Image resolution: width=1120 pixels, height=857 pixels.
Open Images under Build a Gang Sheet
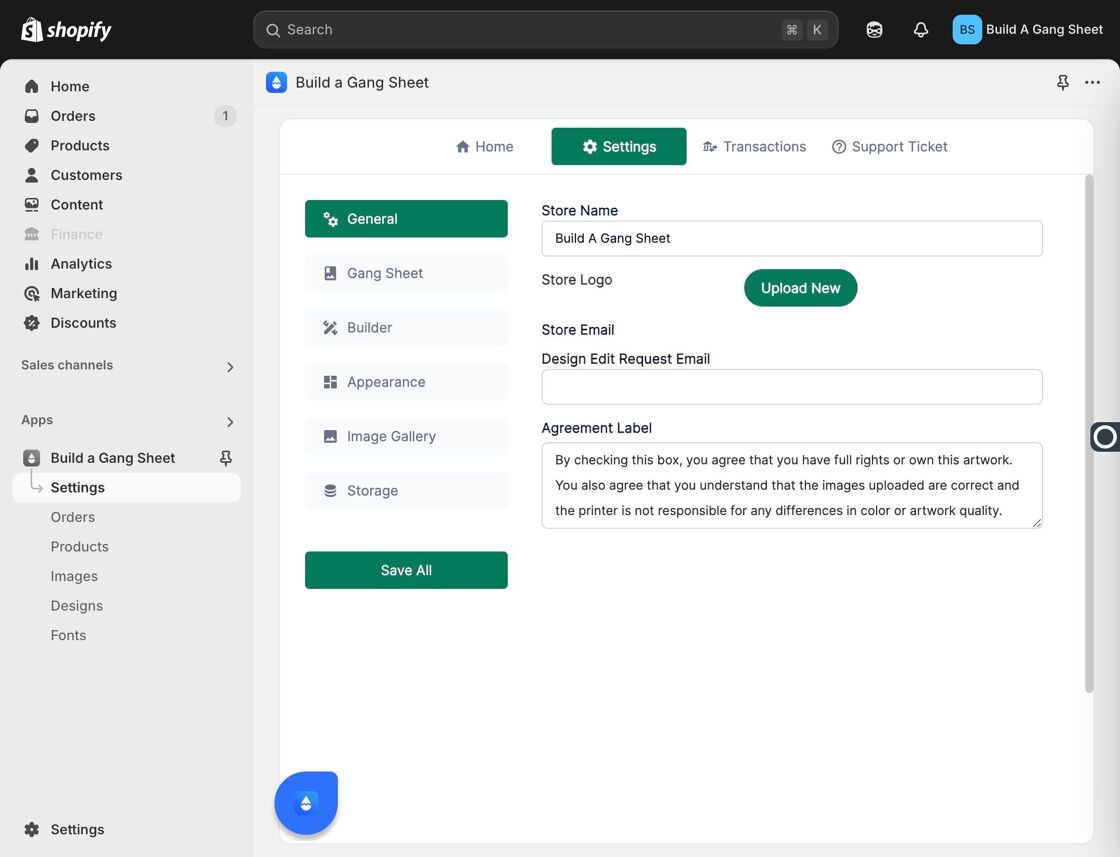(x=74, y=576)
